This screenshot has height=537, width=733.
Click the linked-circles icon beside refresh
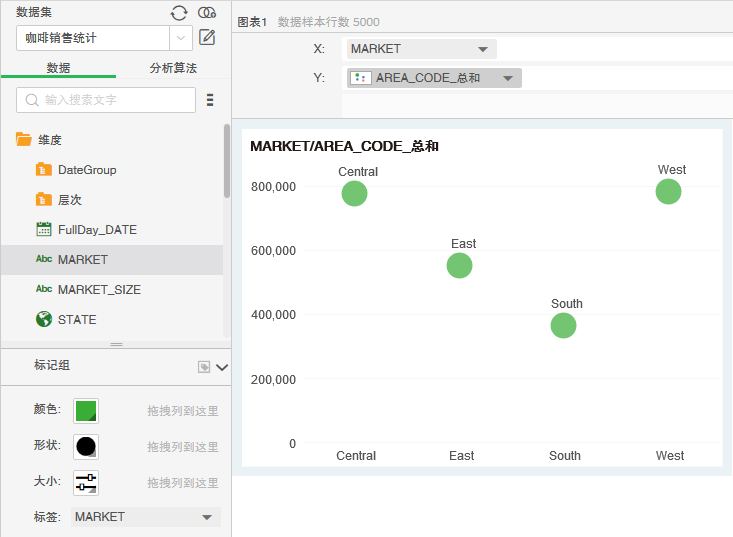(207, 13)
